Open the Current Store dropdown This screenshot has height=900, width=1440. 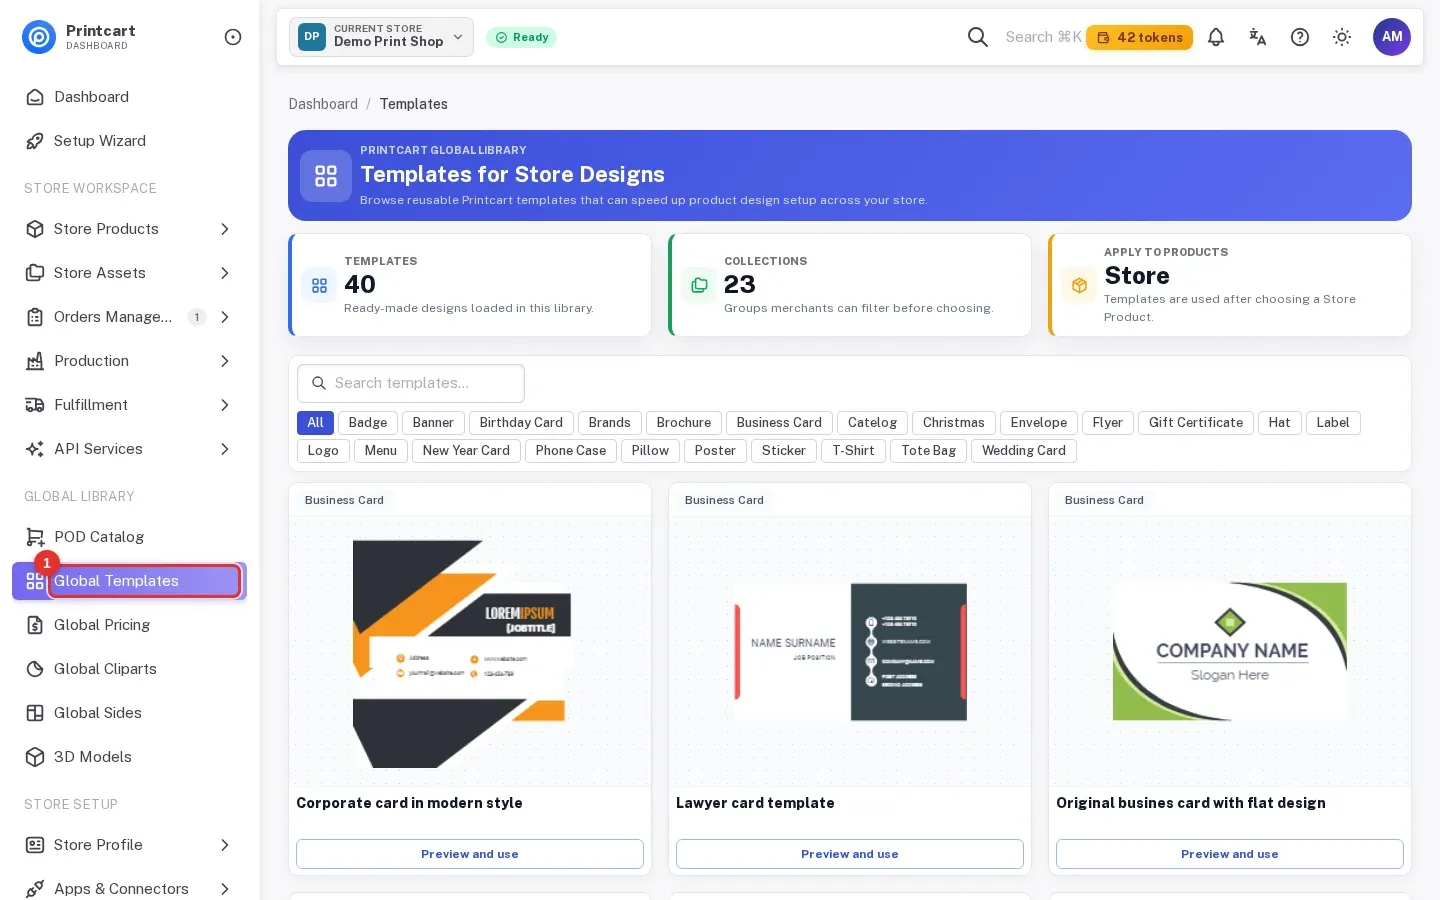(x=381, y=37)
